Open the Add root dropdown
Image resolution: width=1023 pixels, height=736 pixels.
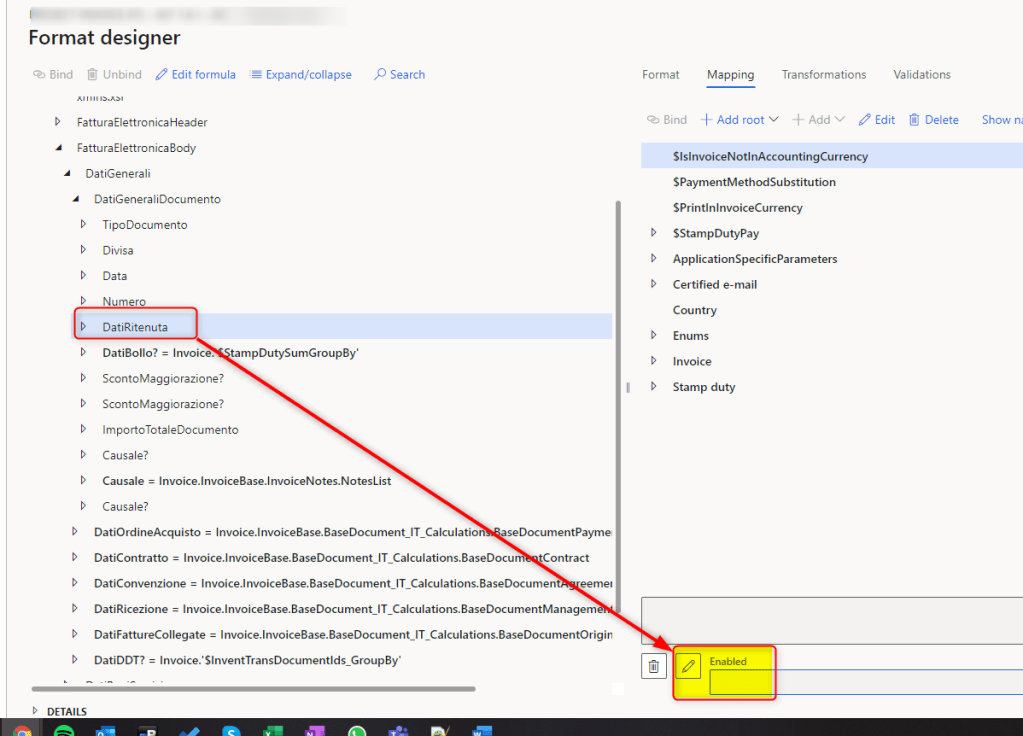pyautogui.click(x=739, y=120)
